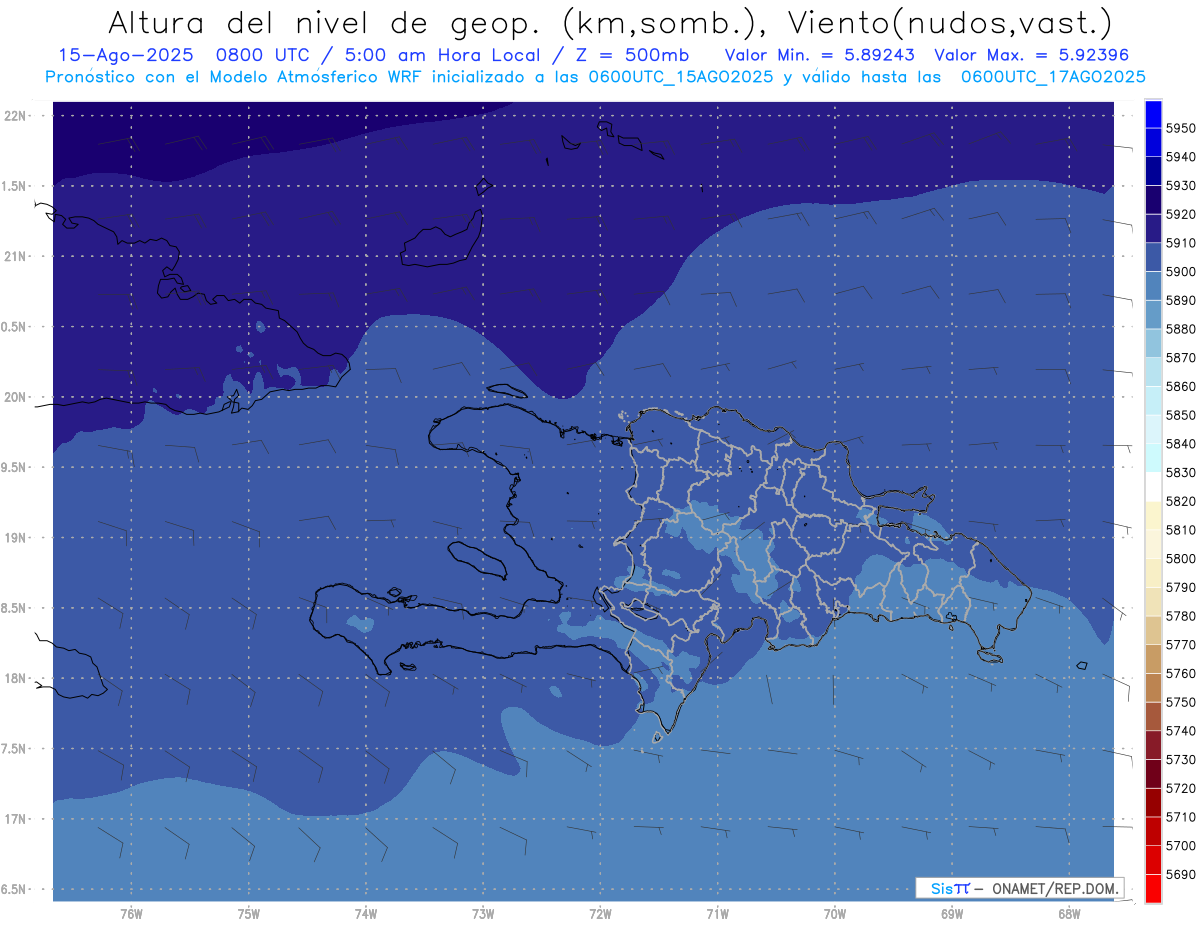Viewport: 1200px width, 927px height.
Task: Click the legend swatch between 5900 and 5910
Action: point(1153,257)
